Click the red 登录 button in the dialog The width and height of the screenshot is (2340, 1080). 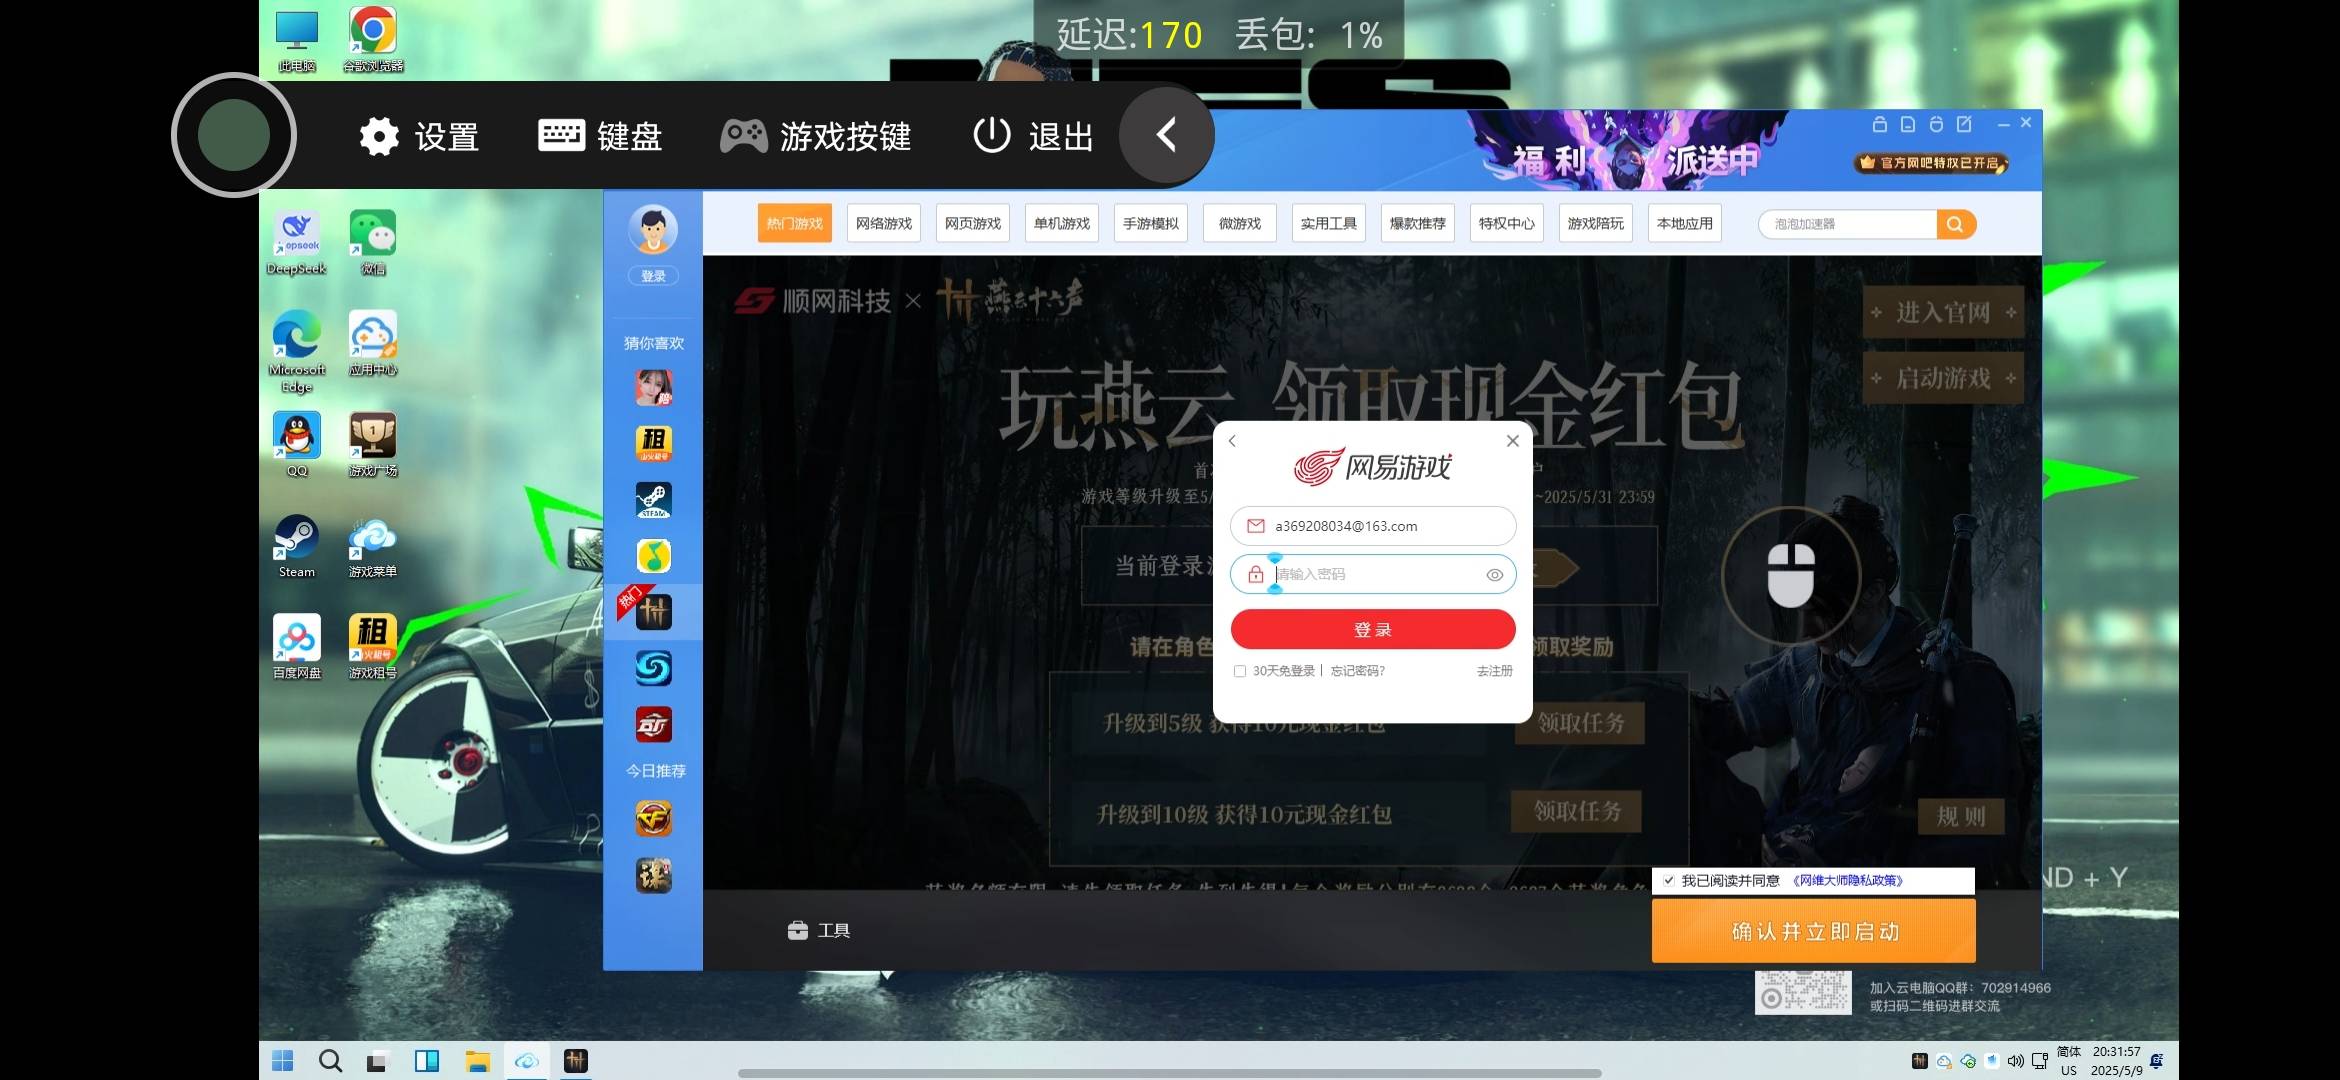click(1373, 630)
